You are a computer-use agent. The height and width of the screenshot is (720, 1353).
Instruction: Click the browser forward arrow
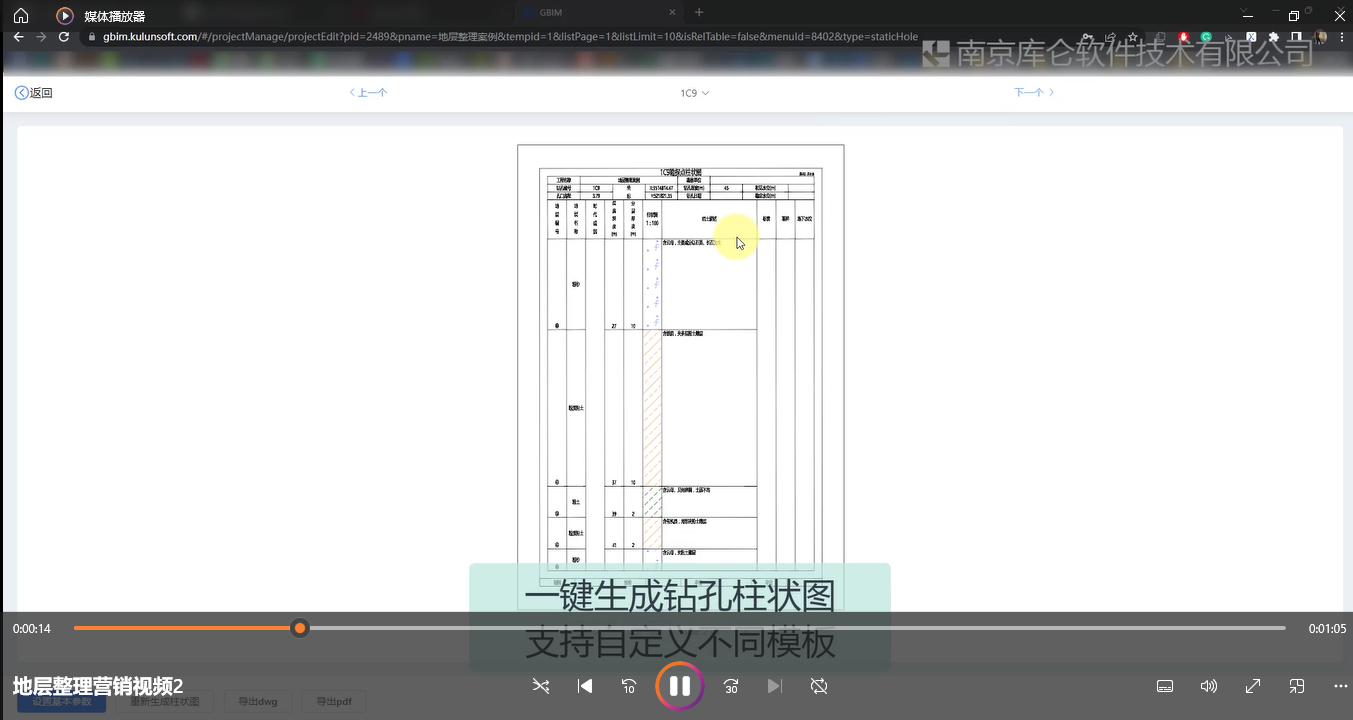point(41,36)
